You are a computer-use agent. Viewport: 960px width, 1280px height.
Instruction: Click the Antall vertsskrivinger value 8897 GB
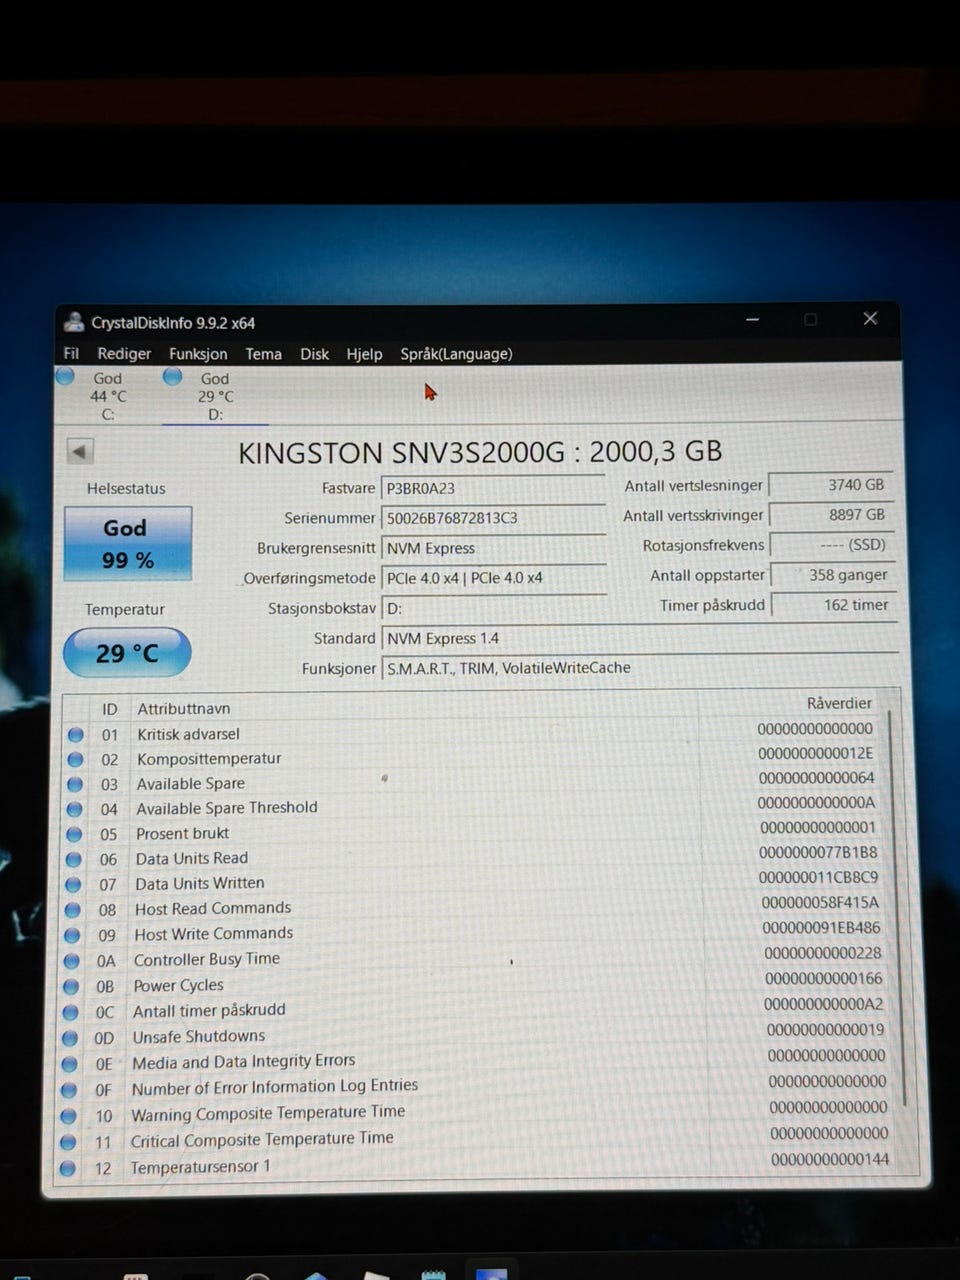coord(830,515)
